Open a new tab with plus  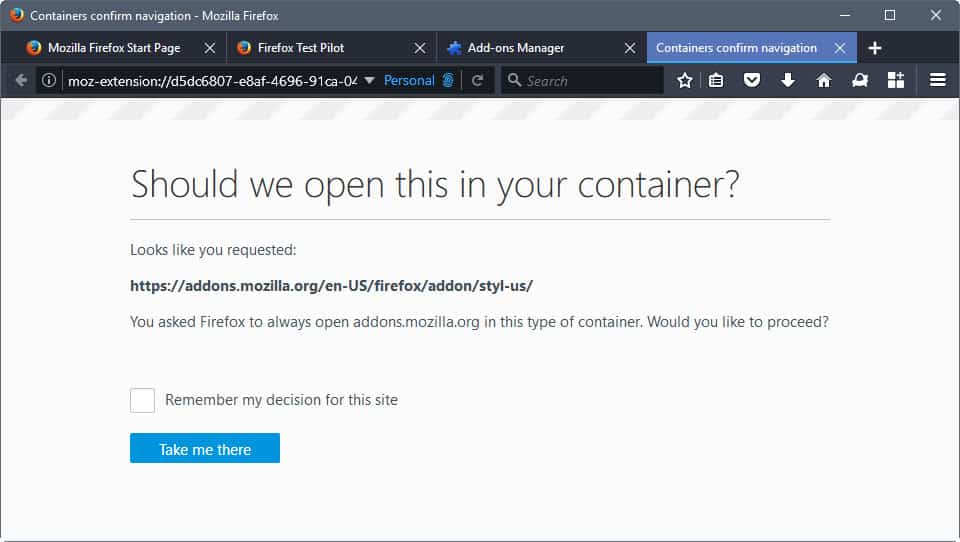coord(875,48)
